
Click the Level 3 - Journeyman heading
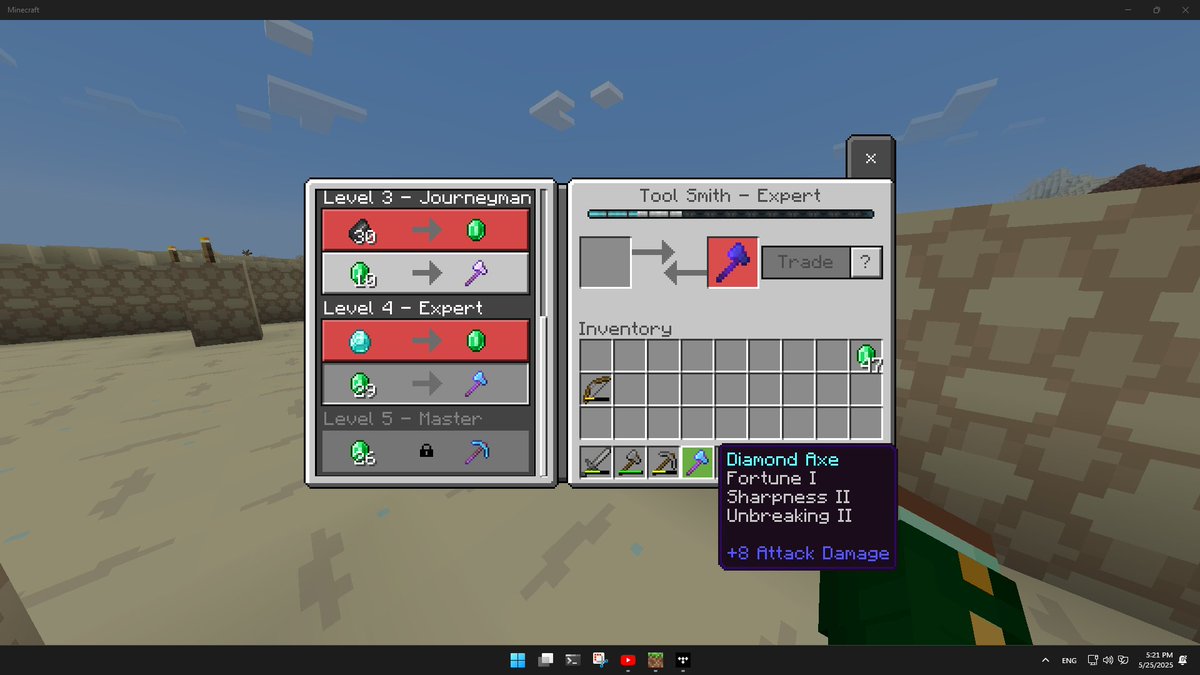click(x=427, y=198)
